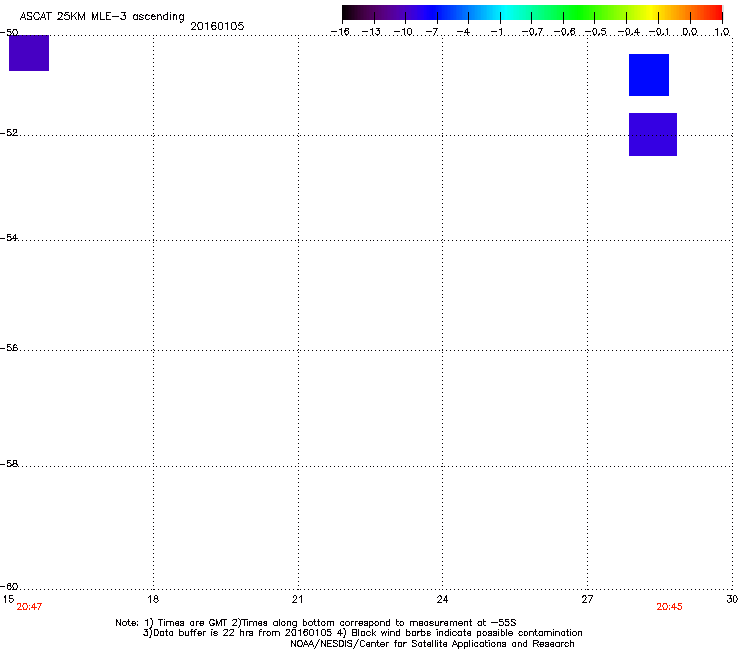Click the note 'Times are GMT' line
Viewport: 740px width, 650px height.
tap(316, 623)
